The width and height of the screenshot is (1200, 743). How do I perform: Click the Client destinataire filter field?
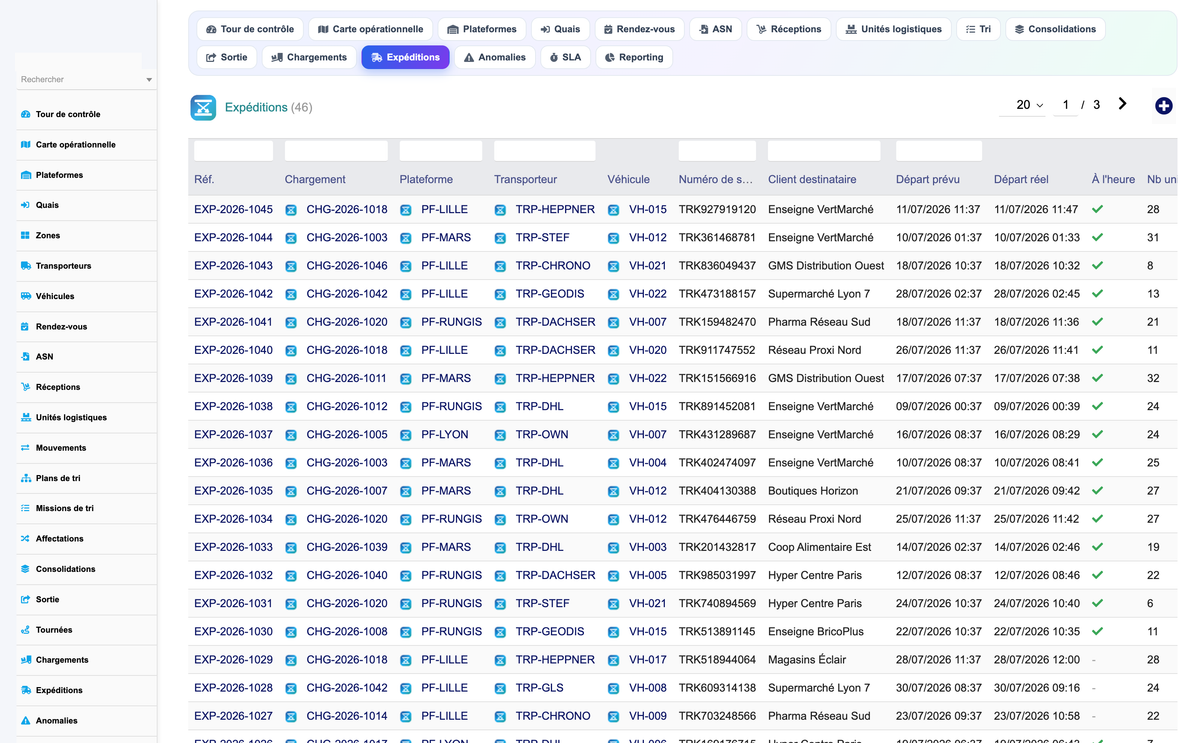tap(824, 151)
